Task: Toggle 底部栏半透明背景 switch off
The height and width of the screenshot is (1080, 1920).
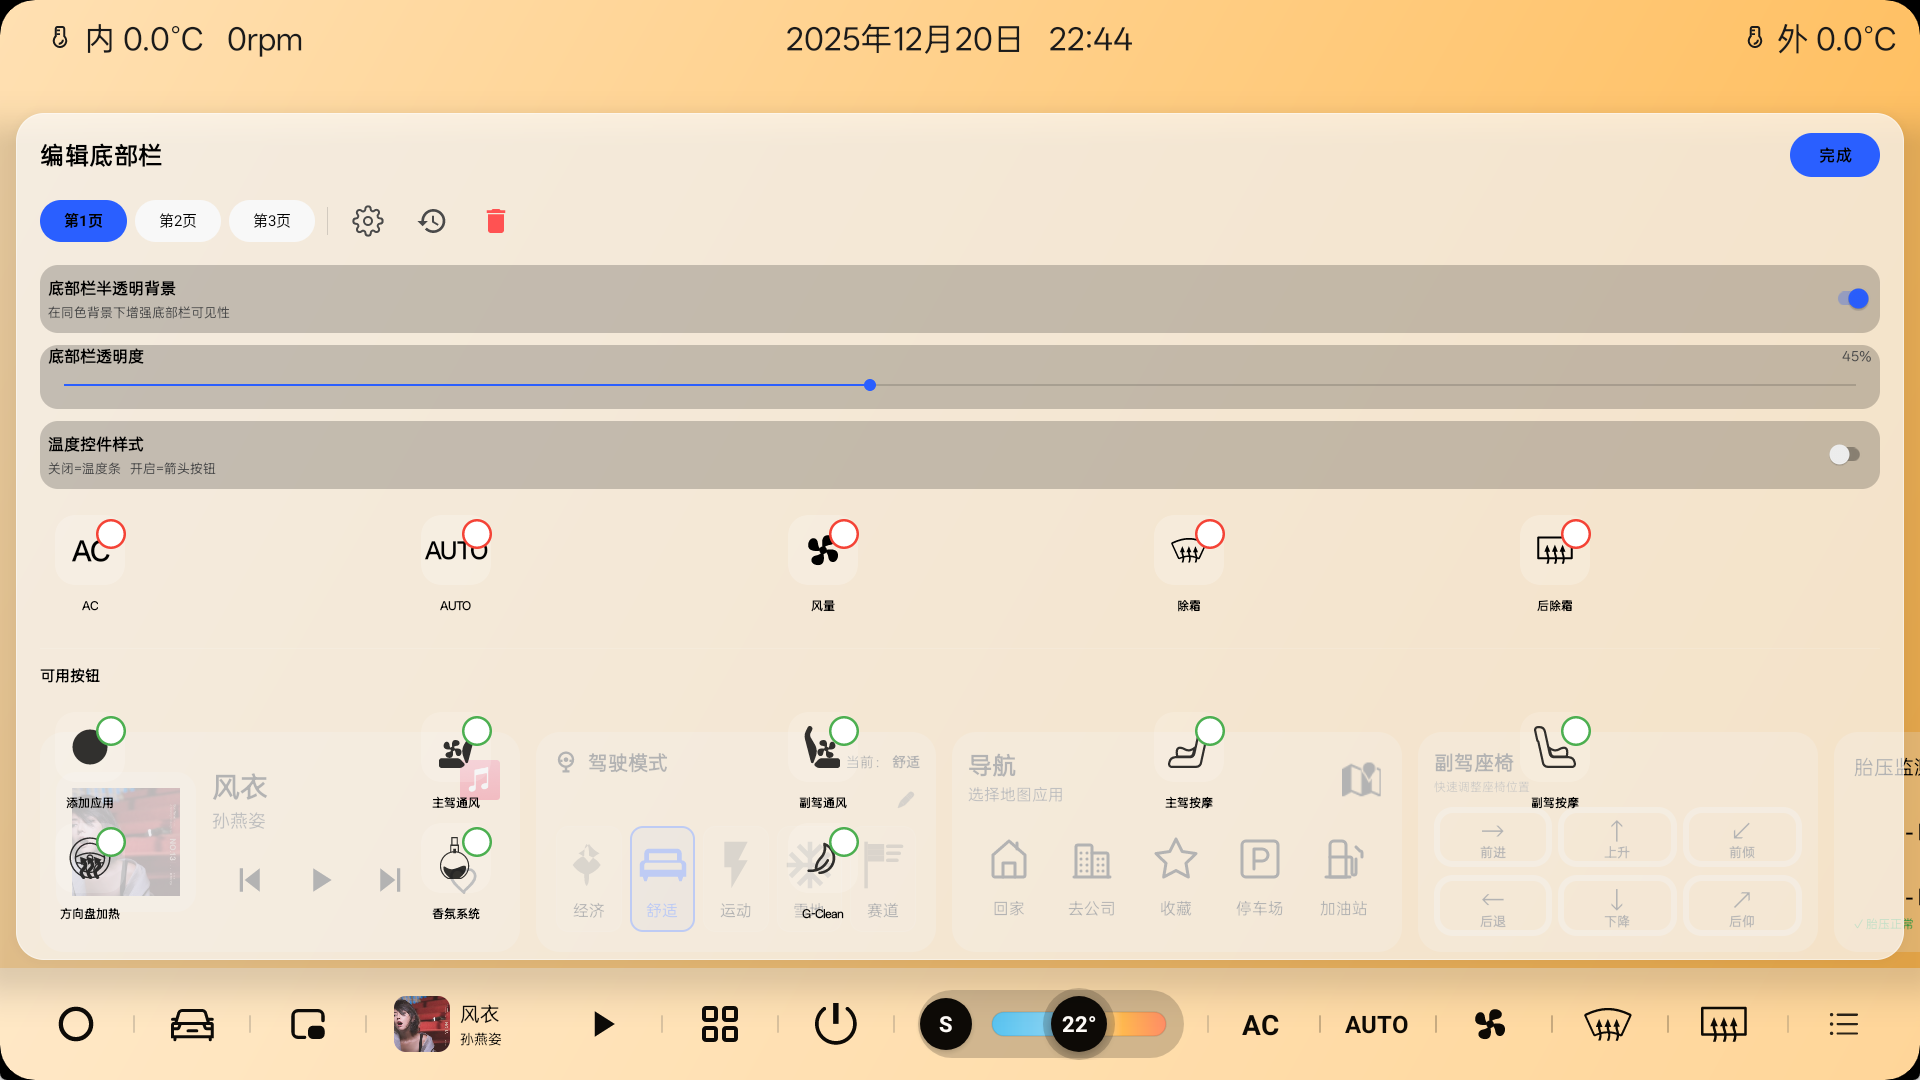Action: click(x=1852, y=299)
